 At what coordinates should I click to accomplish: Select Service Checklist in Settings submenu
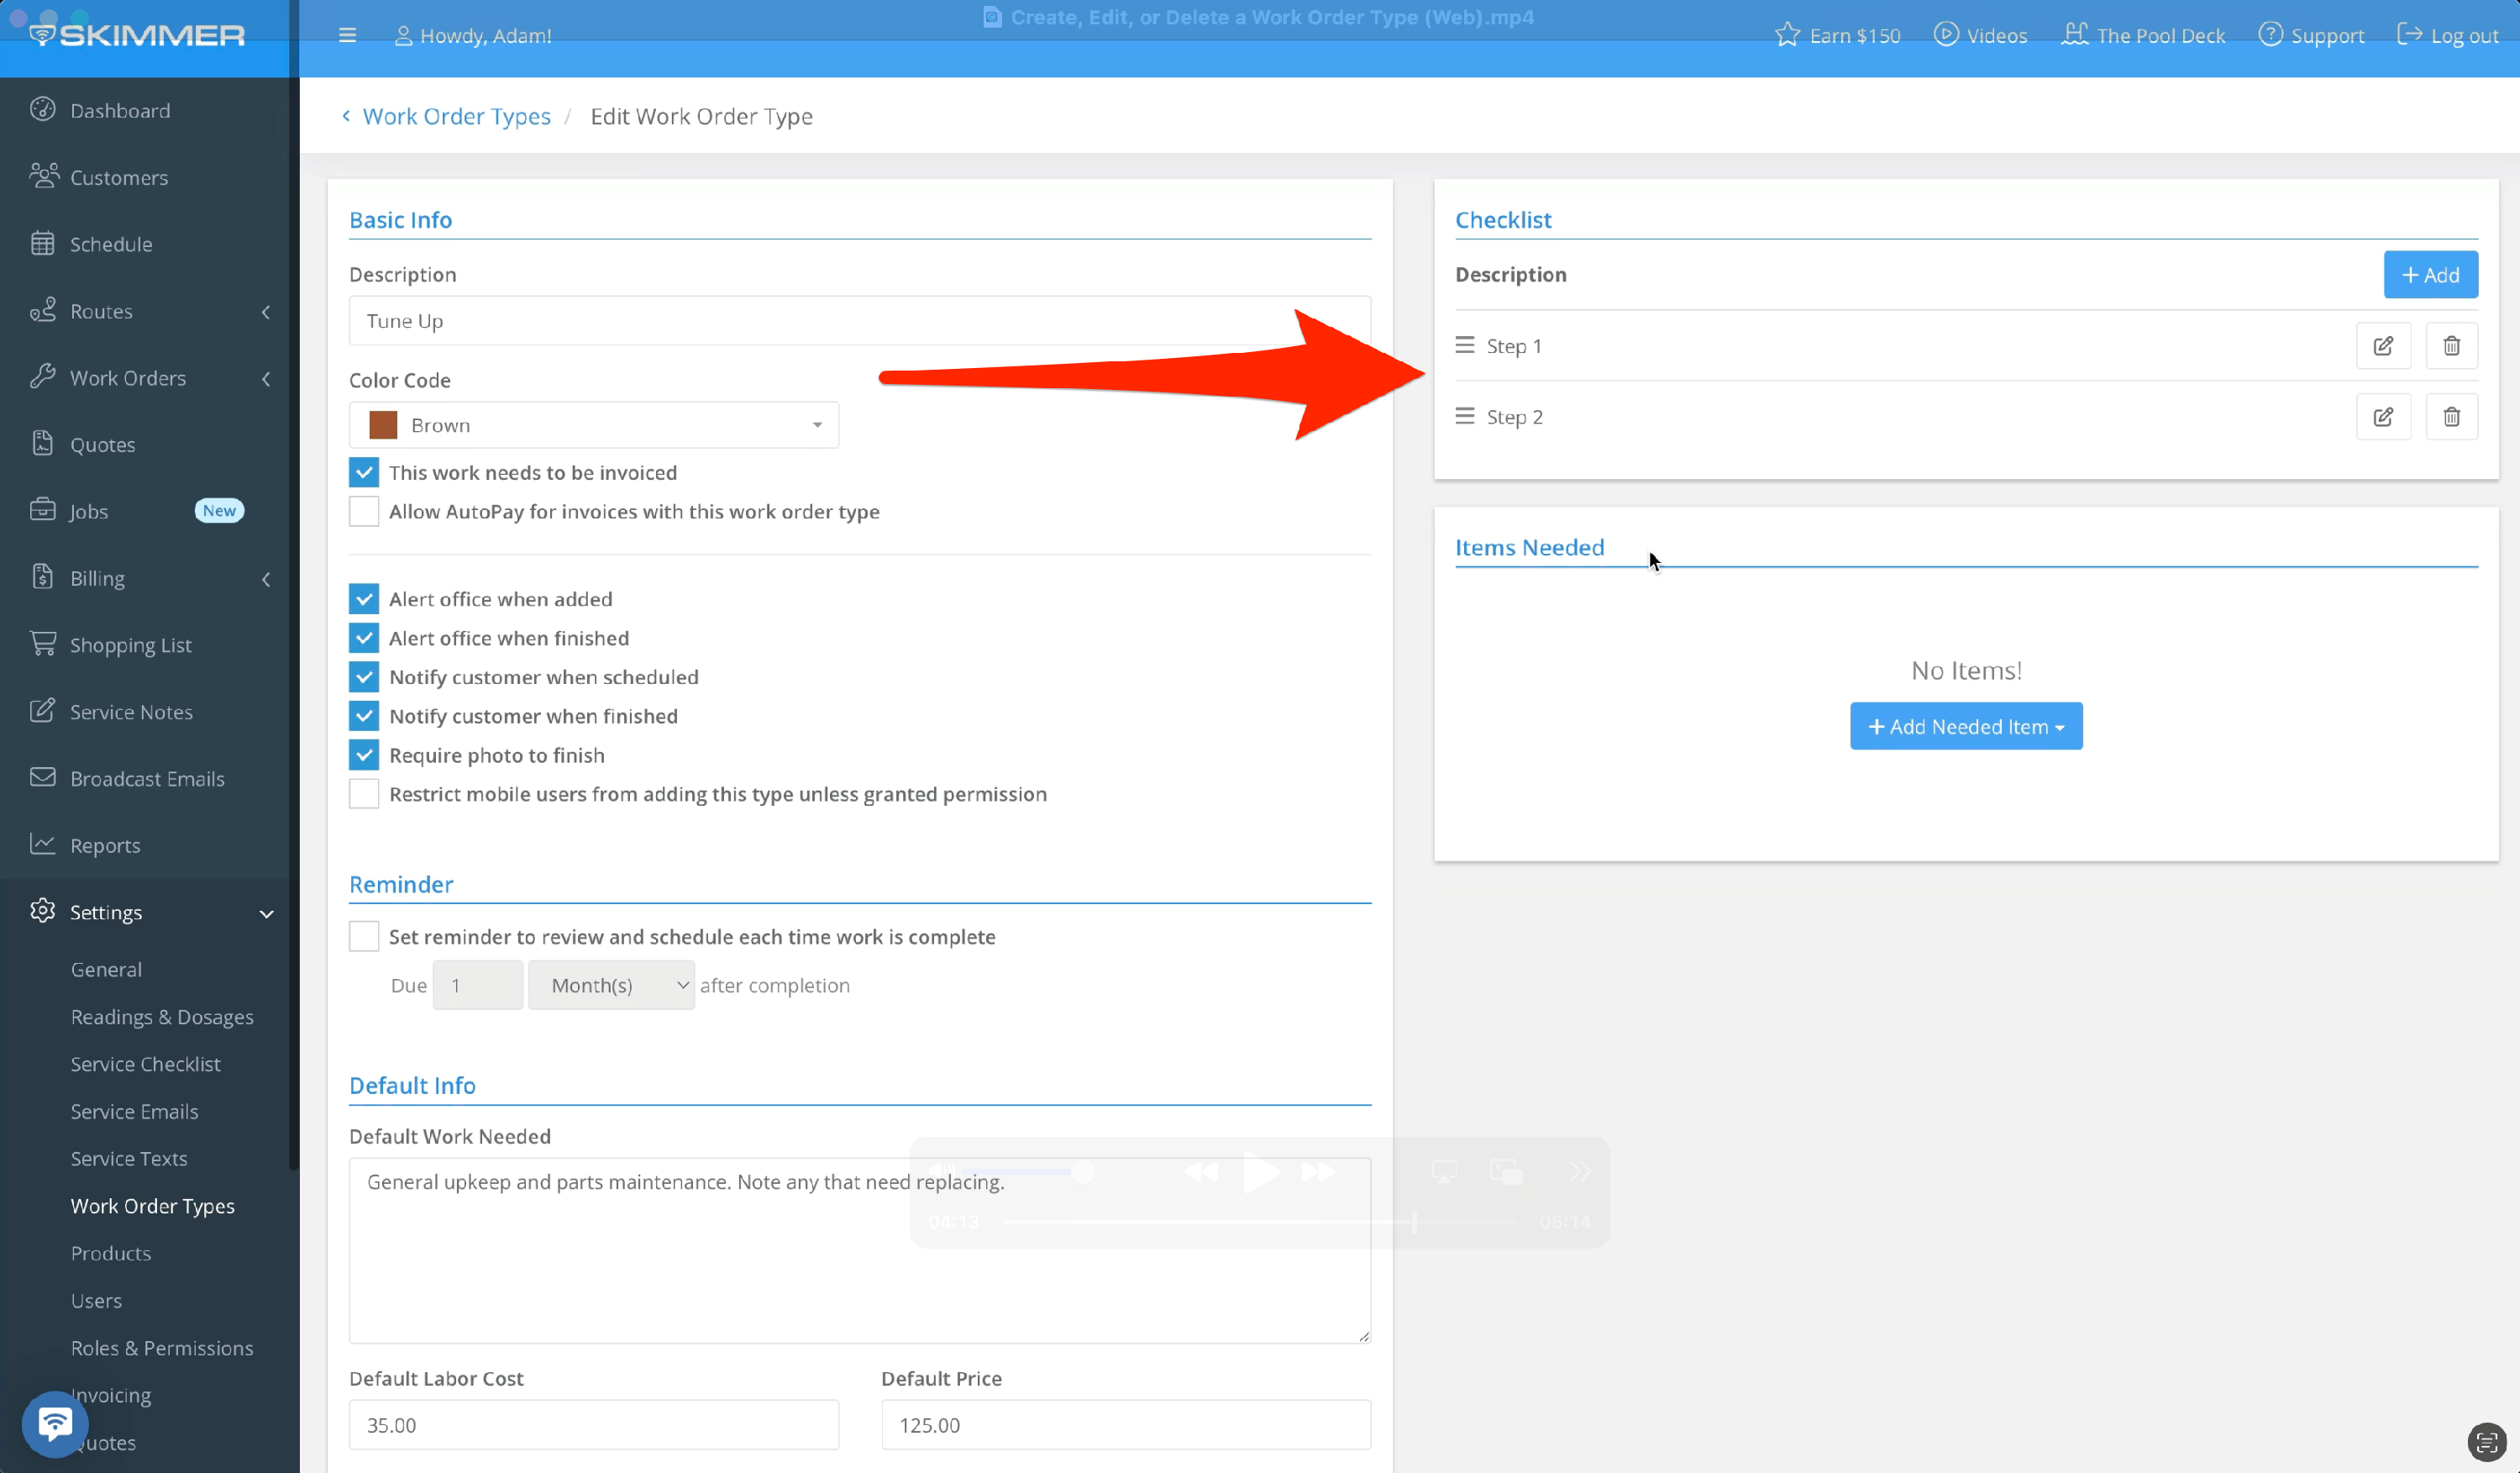click(145, 1063)
